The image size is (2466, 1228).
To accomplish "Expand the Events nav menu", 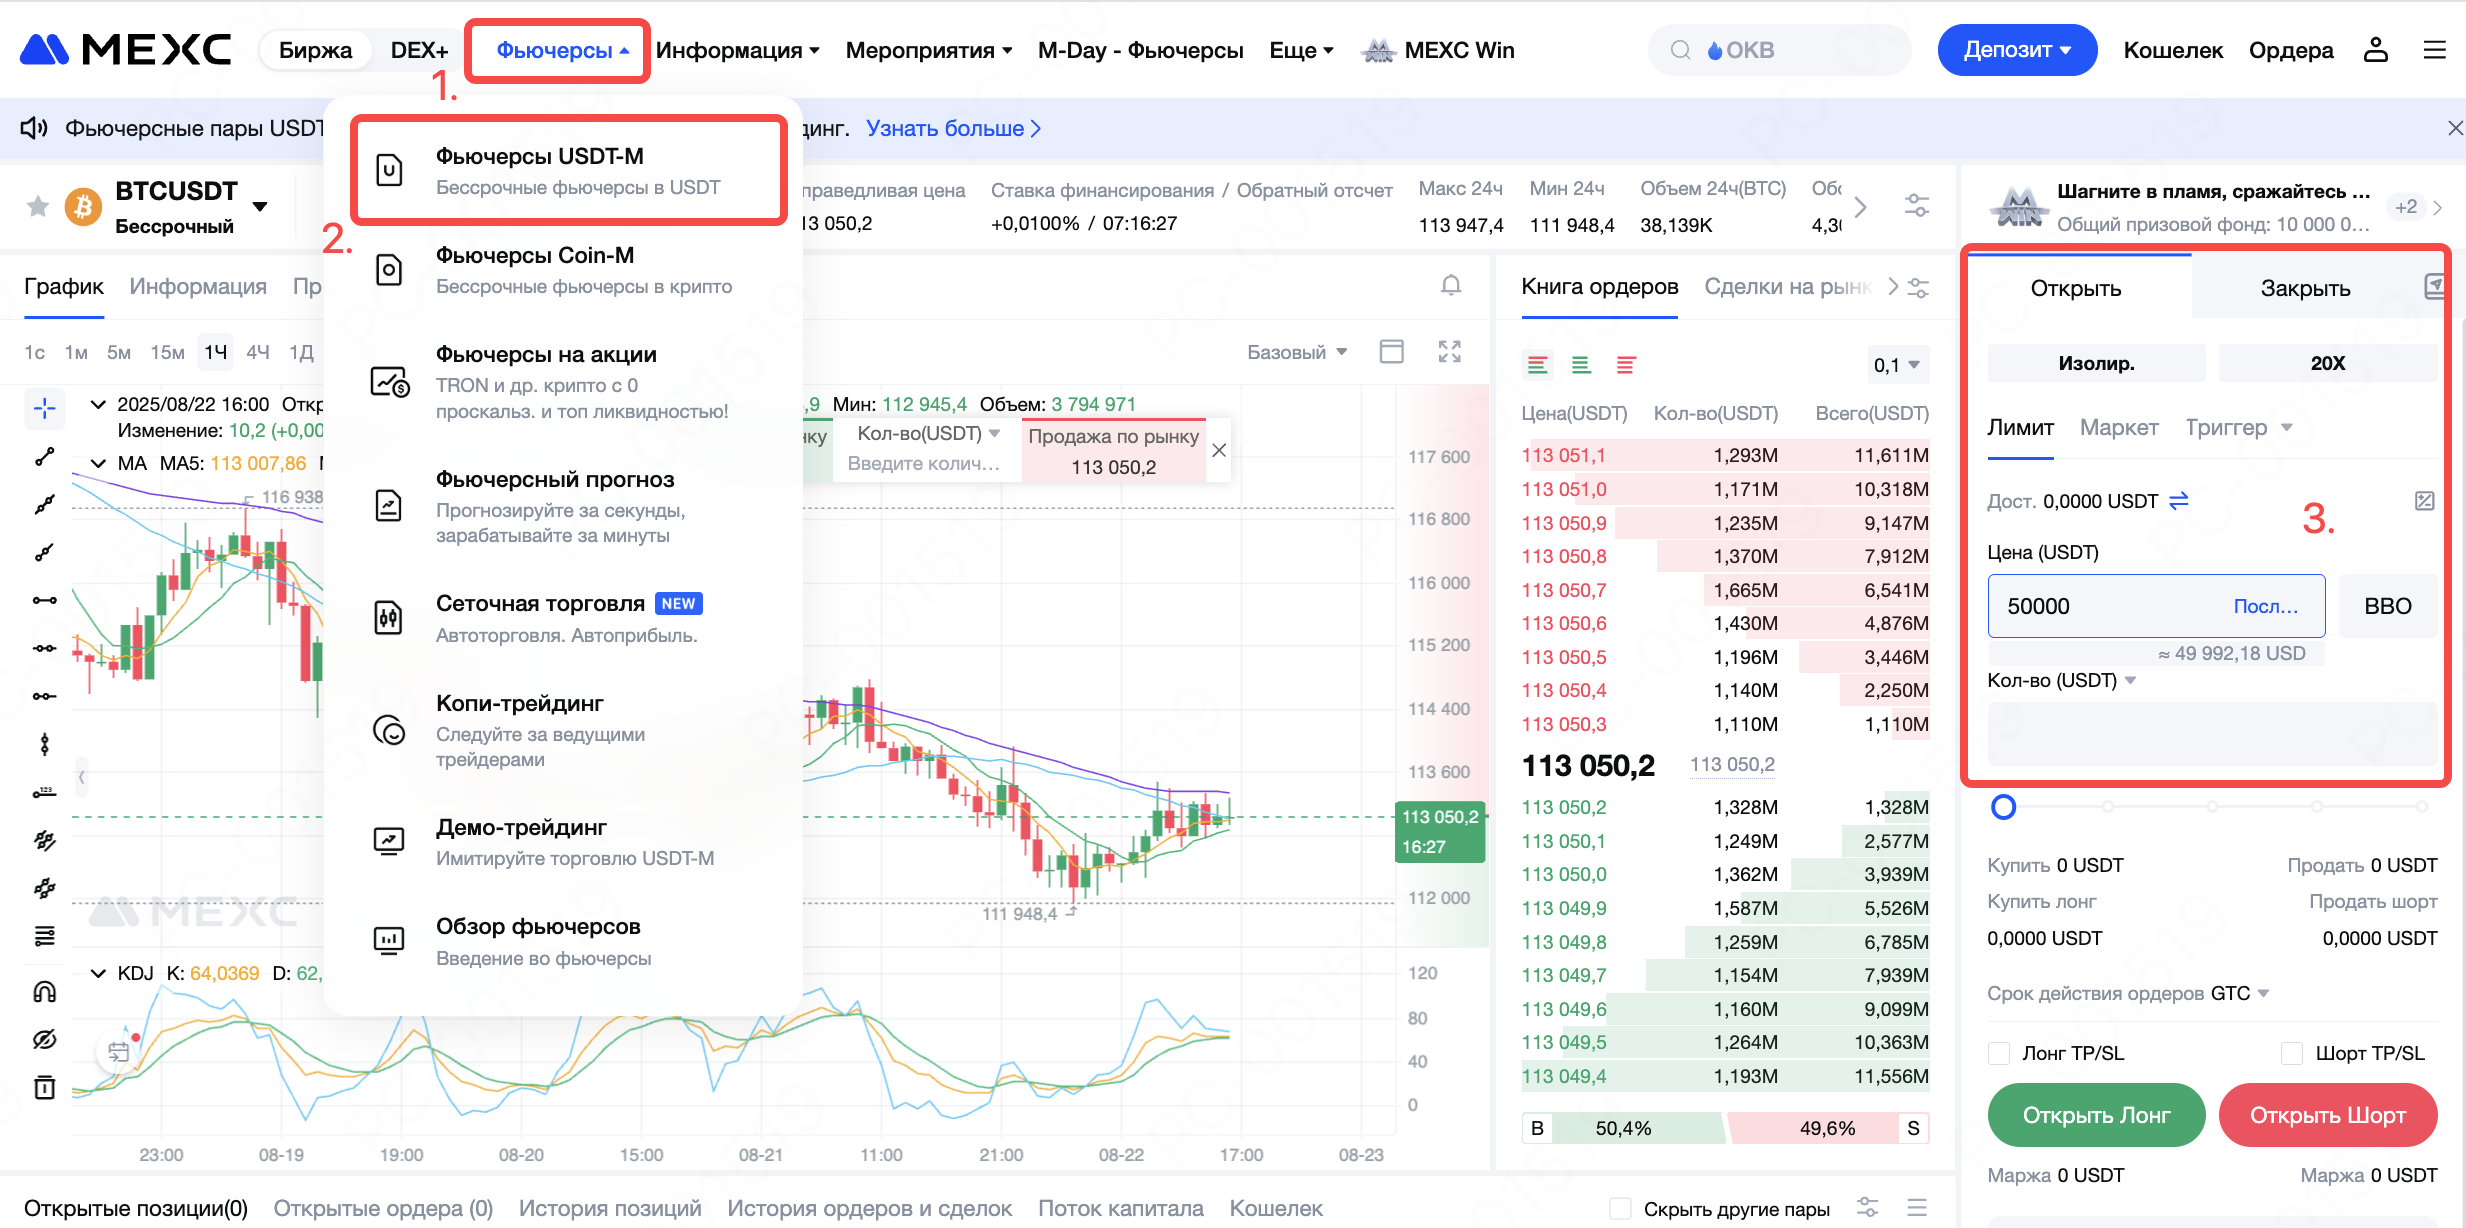I will click(x=929, y=50).
